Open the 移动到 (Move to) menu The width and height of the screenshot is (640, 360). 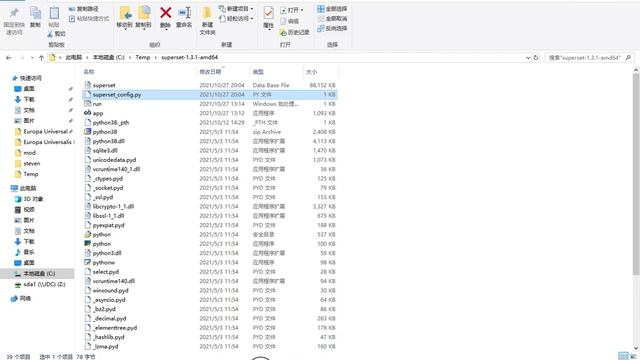pyautogui.click(x=125, y=17)
